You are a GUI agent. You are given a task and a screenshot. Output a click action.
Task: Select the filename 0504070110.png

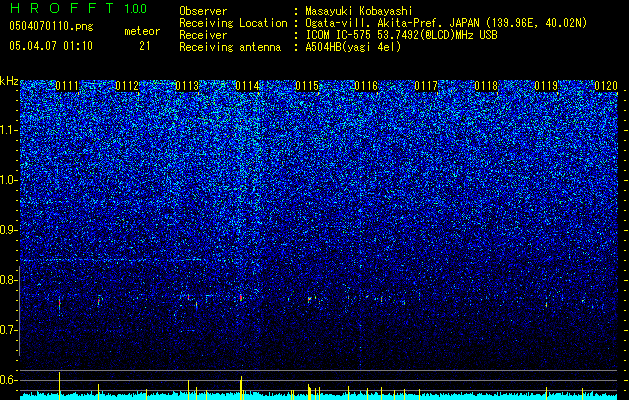51,27
